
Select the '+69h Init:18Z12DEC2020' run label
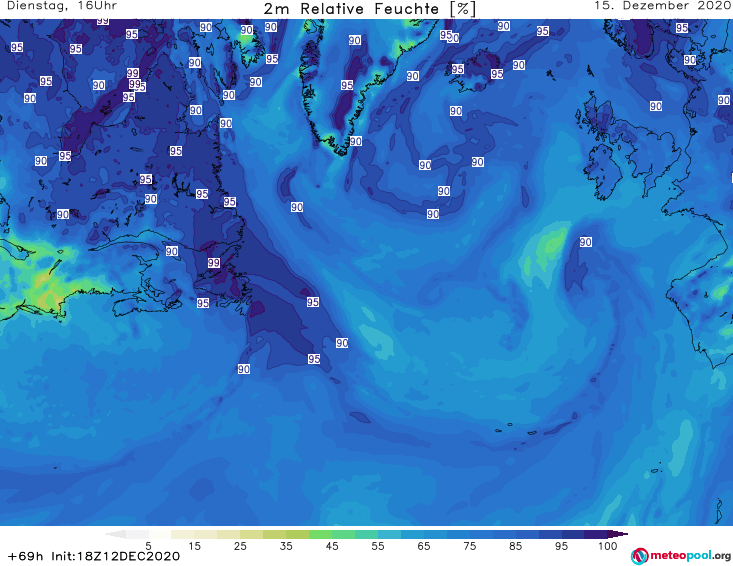93,556
